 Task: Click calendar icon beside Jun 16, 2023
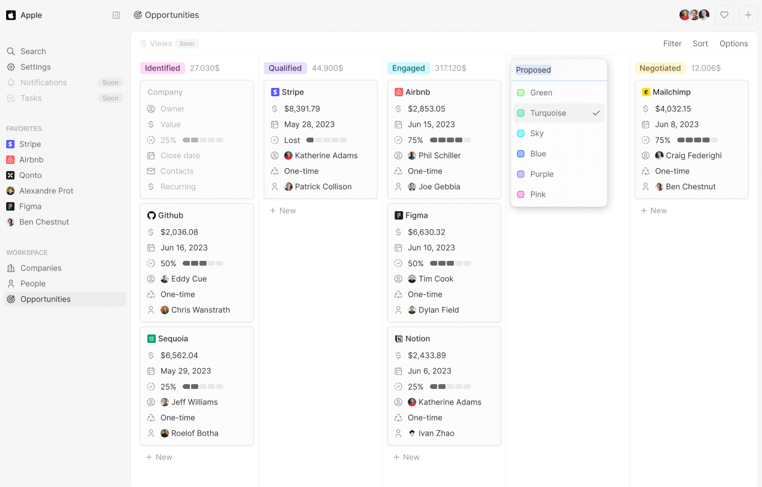click(151, 248)
